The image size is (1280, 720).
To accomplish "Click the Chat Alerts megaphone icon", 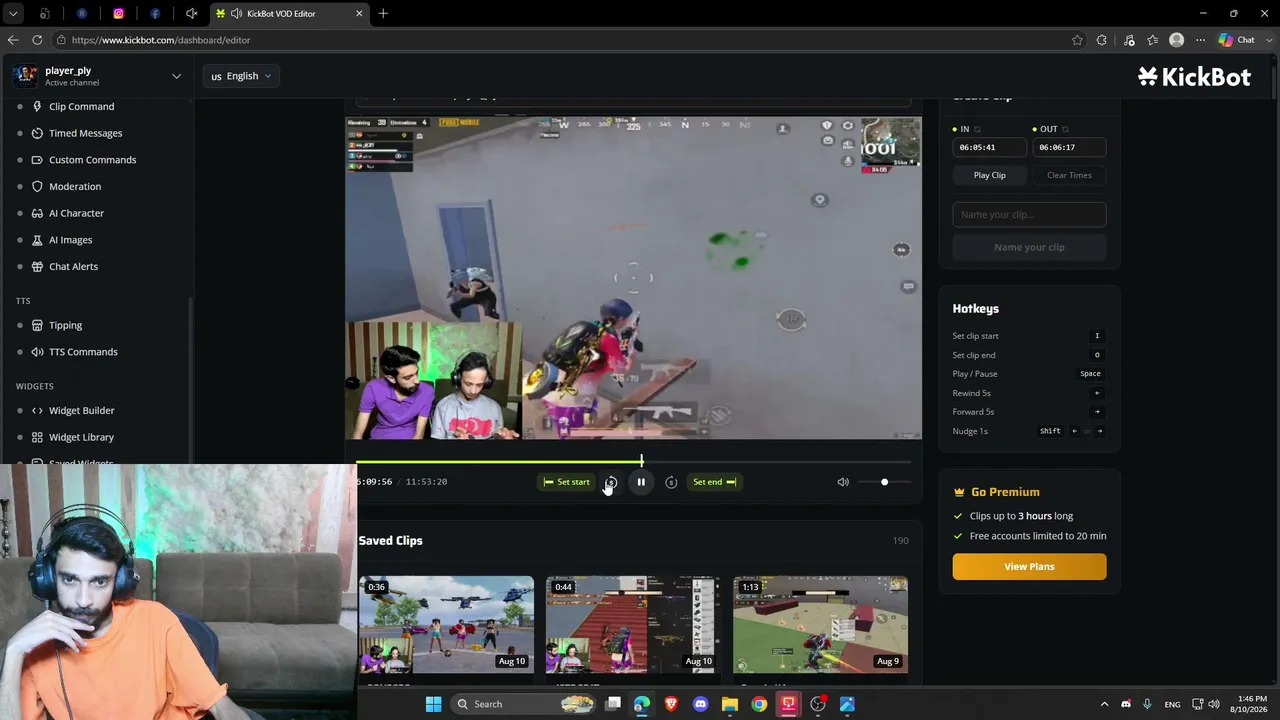I will point(37,267).
